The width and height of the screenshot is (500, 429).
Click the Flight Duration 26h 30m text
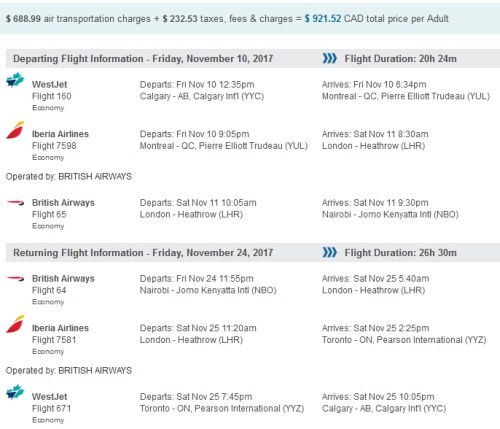[401, 253]
